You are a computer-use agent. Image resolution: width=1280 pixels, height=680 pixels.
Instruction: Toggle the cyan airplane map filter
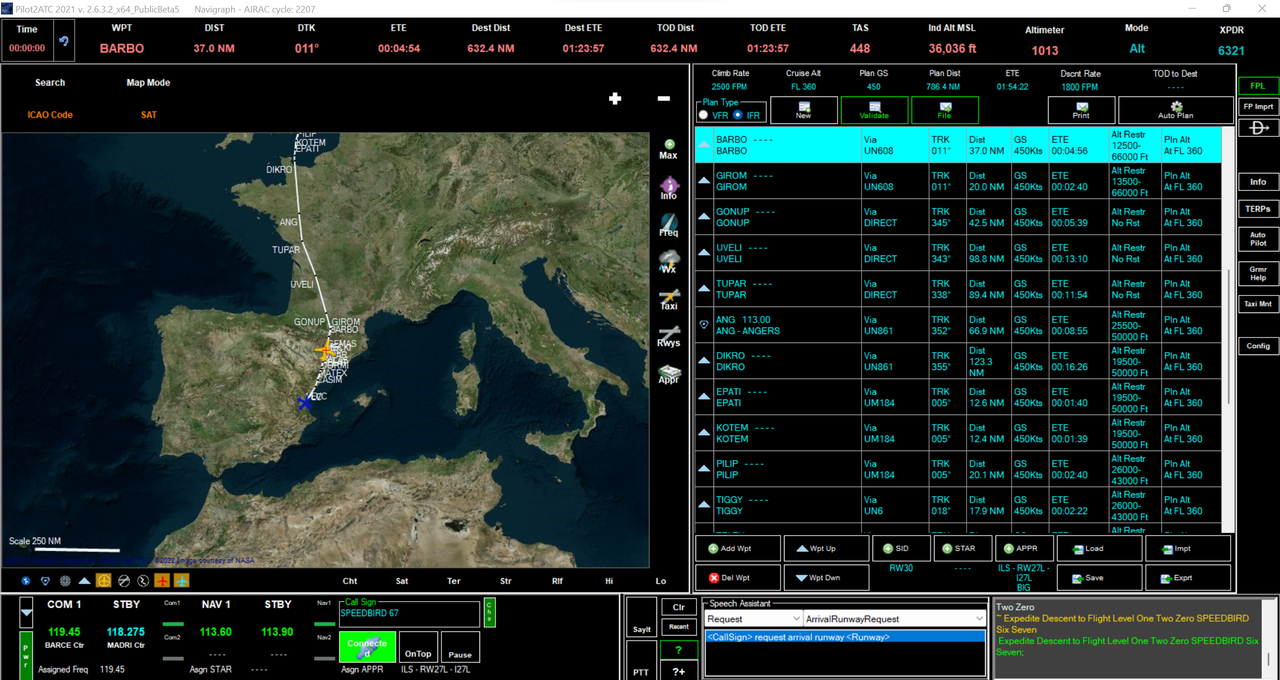pos(182,580)
